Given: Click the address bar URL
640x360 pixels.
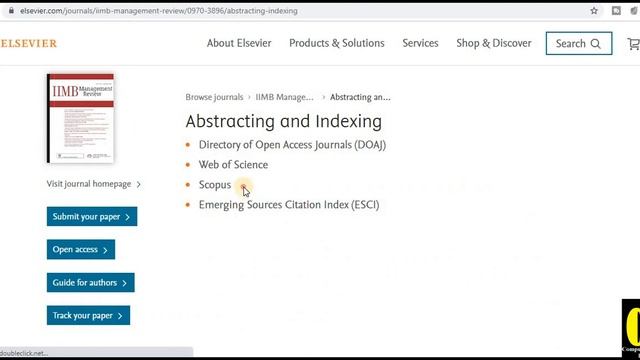Looking at the screenshot, I should coord(159,11).
